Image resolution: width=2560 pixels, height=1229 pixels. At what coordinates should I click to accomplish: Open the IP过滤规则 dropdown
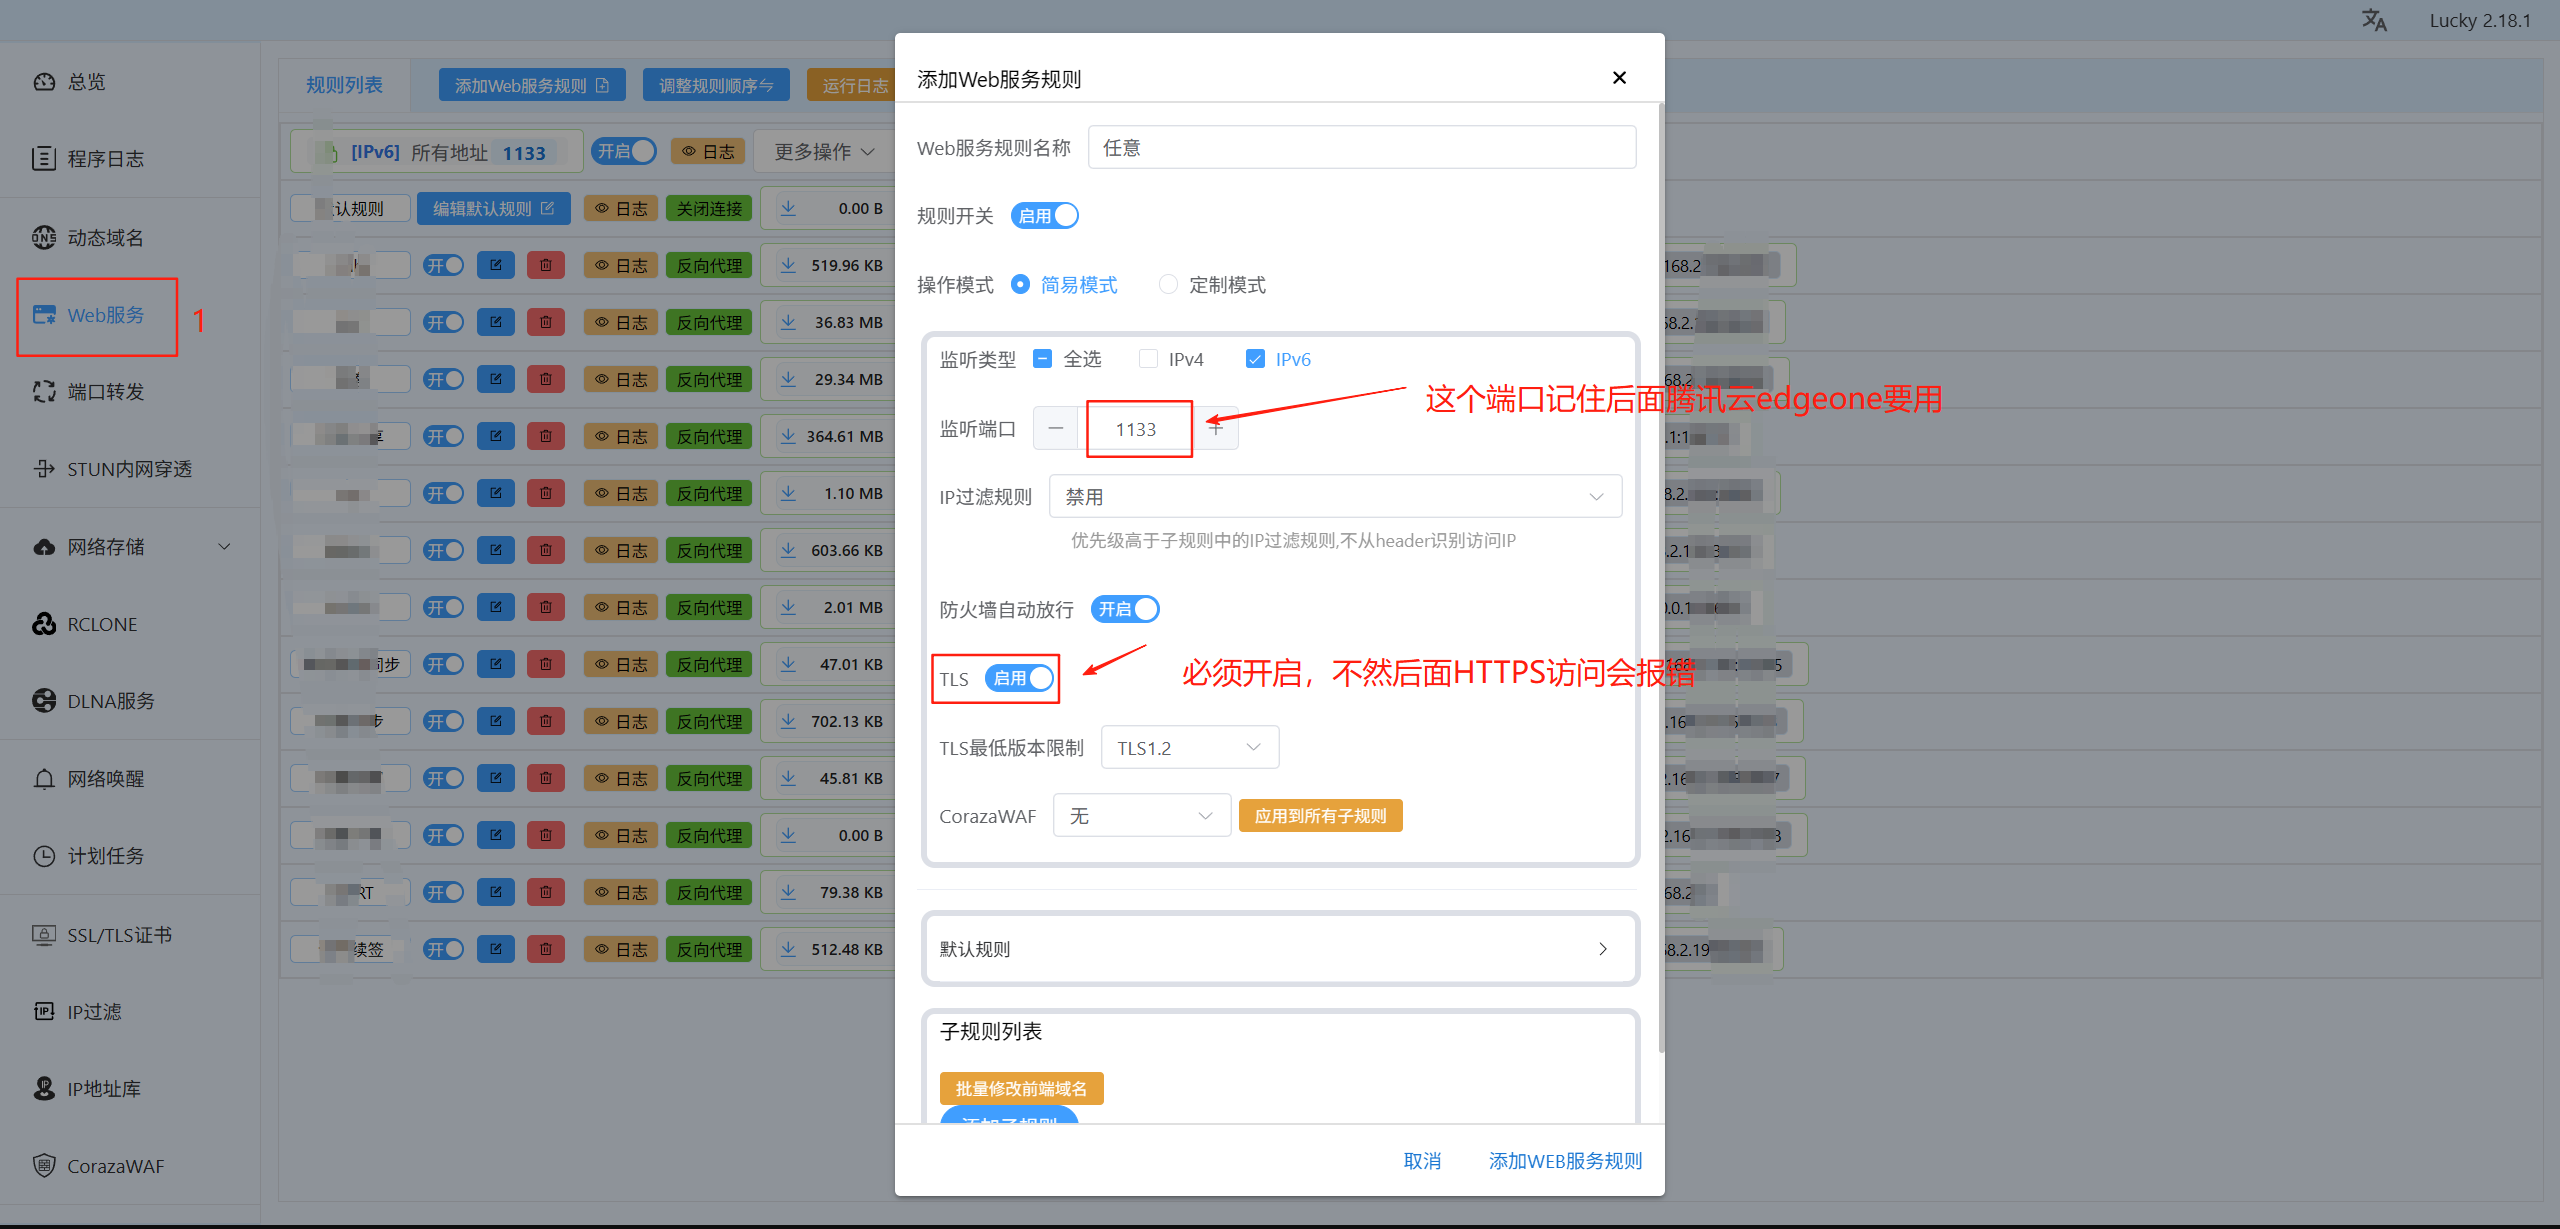1334,497
